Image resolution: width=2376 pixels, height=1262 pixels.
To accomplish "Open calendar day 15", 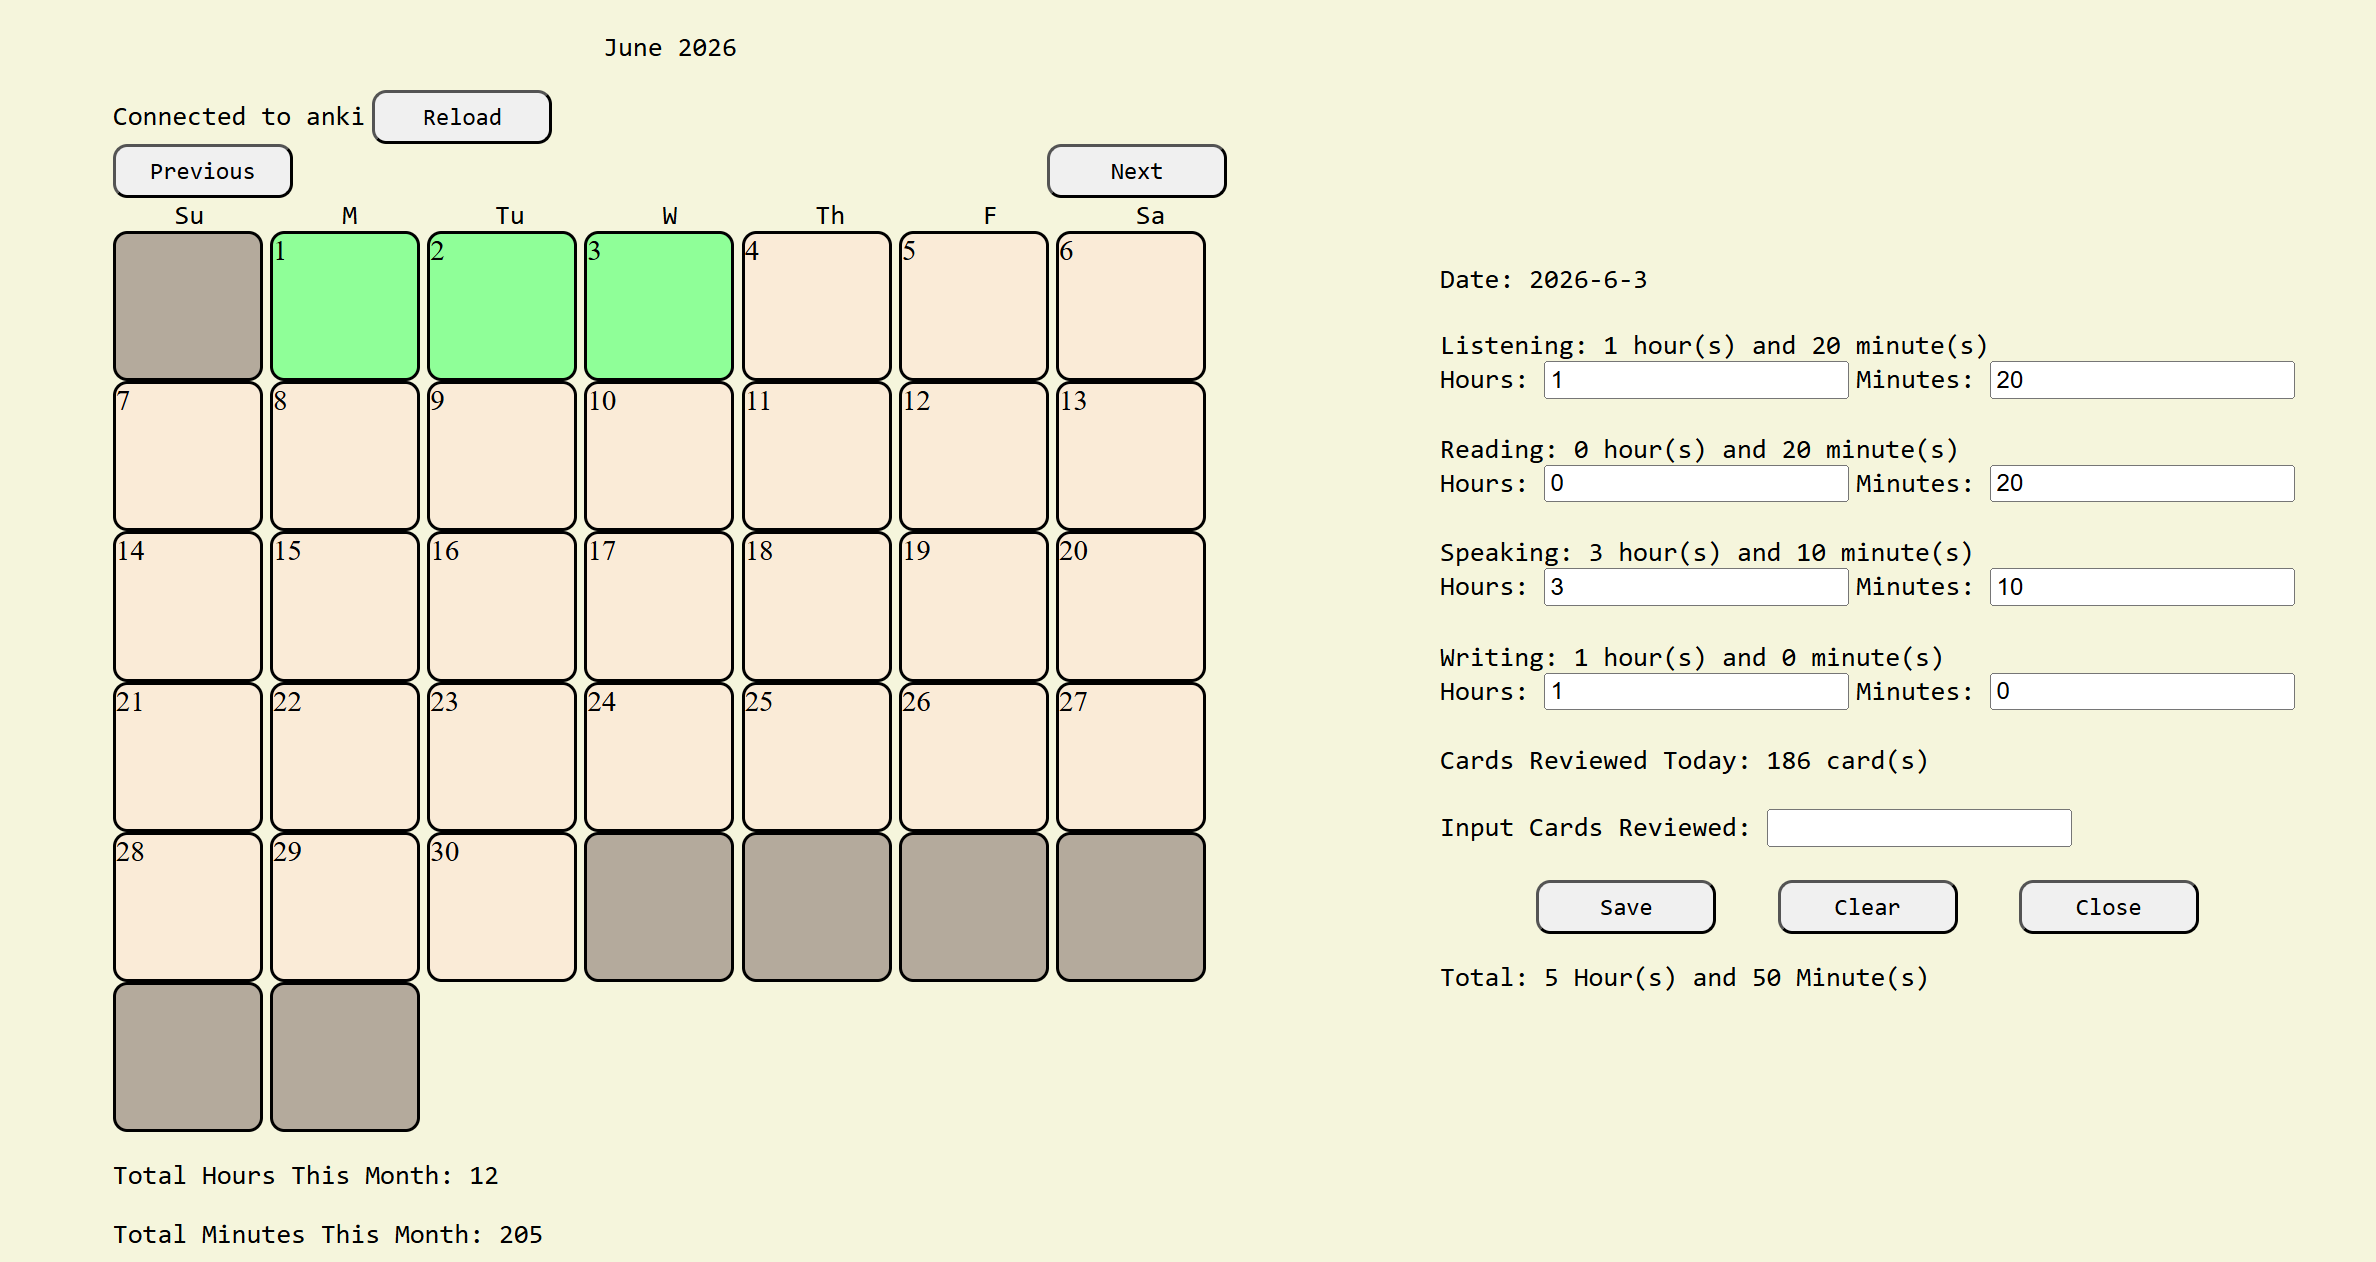I will tap(345, 606).
